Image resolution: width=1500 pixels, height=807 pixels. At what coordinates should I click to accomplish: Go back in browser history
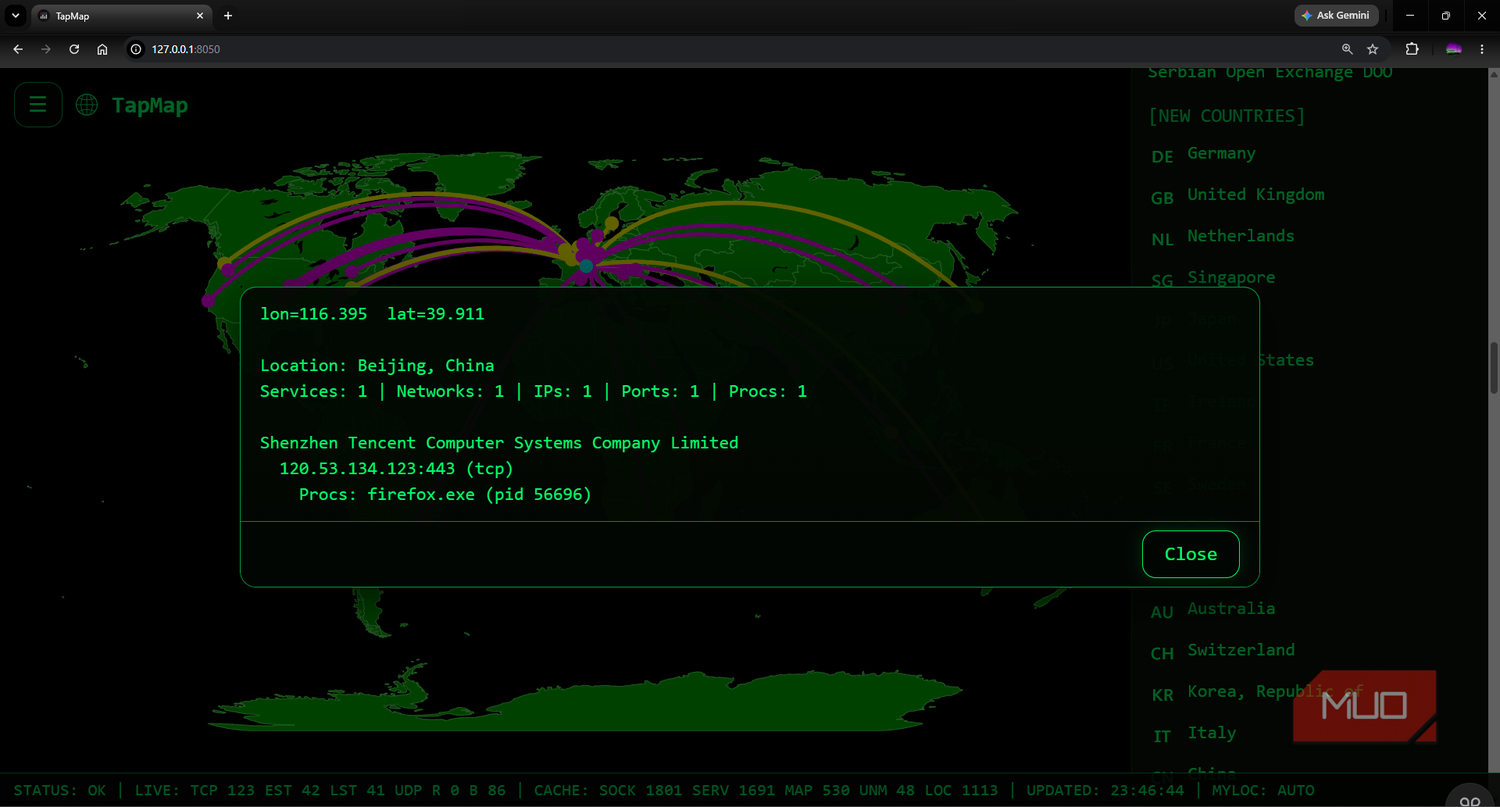click(18, 49)
